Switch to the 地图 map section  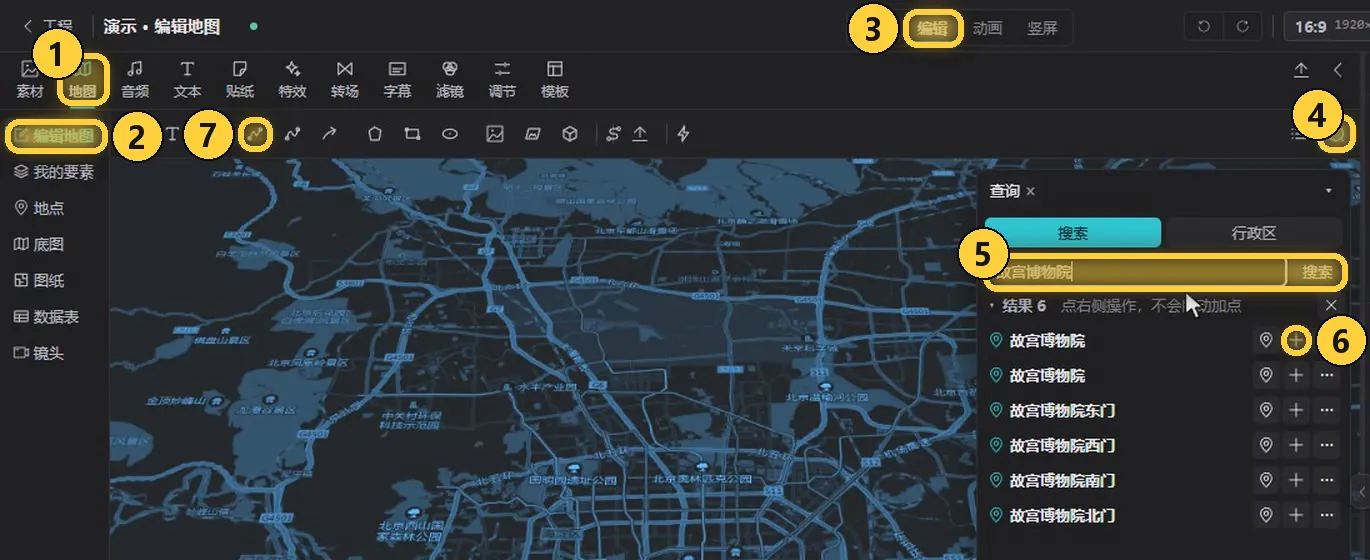pos(82,79)
